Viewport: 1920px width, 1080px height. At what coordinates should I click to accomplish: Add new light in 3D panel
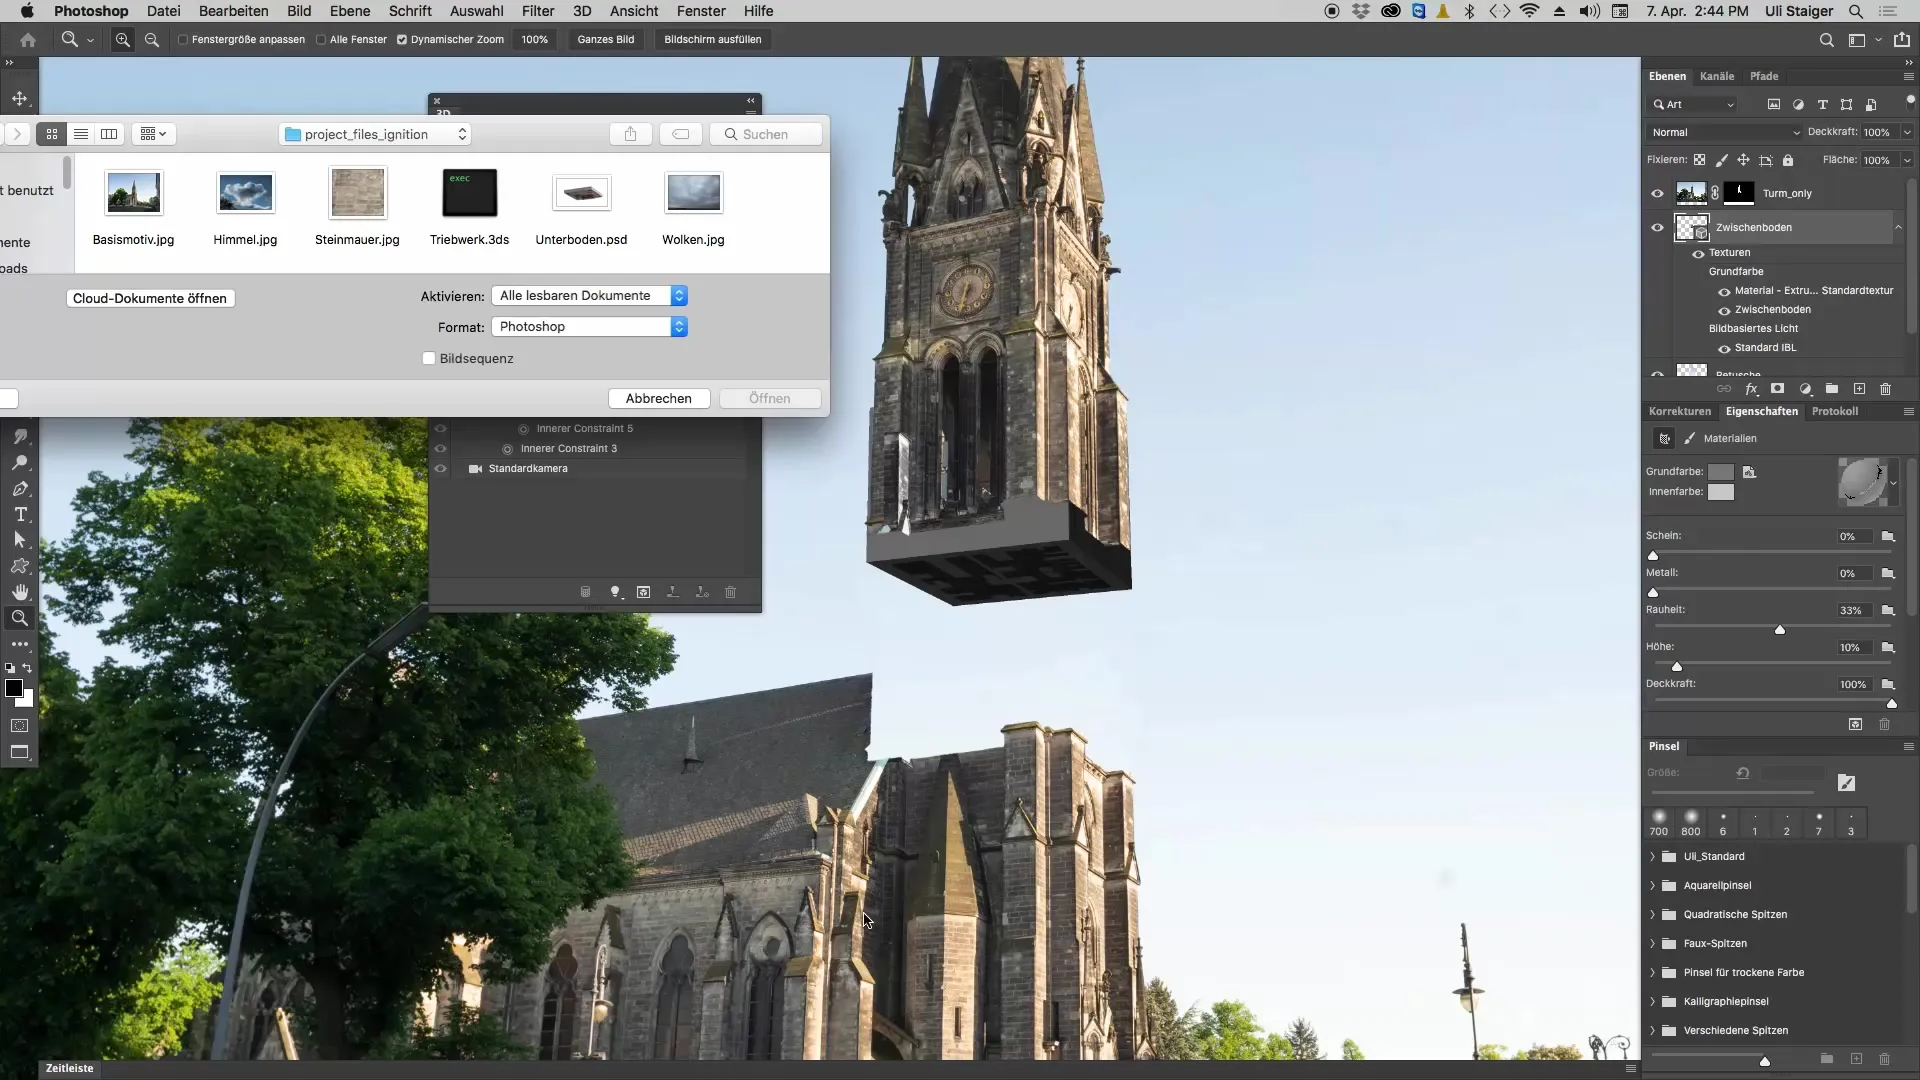coord(616,592)
